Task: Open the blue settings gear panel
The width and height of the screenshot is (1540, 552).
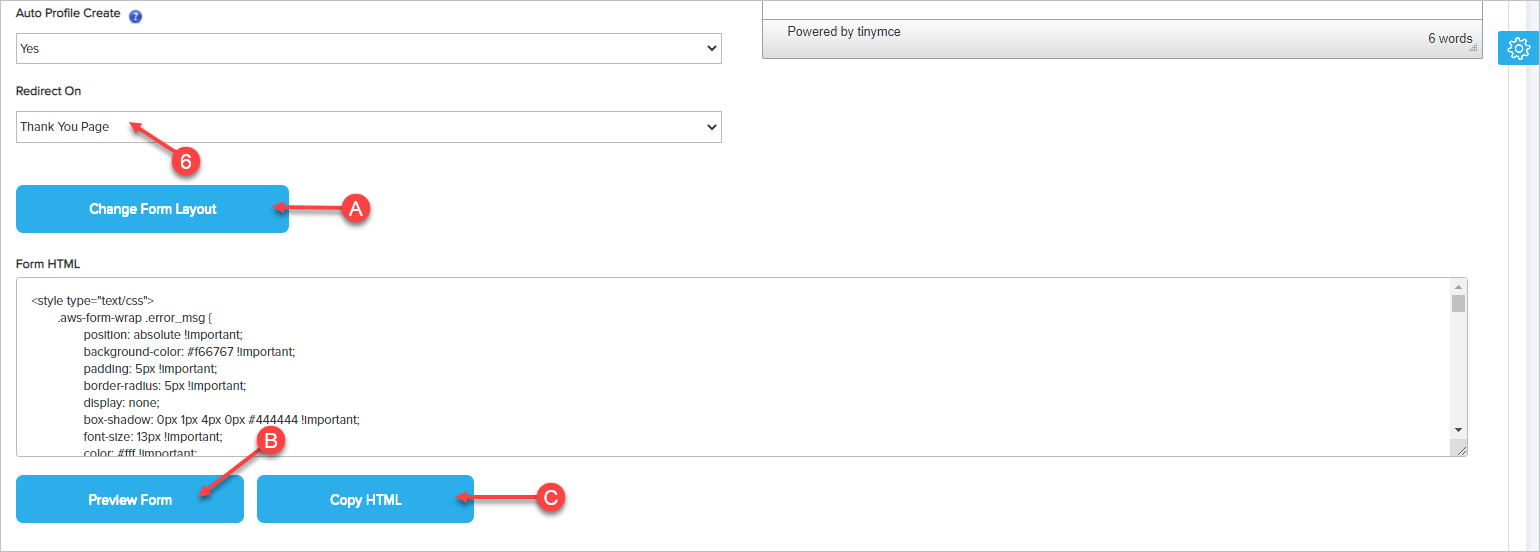Action: pyautogui.click(x=1518, y=48)
